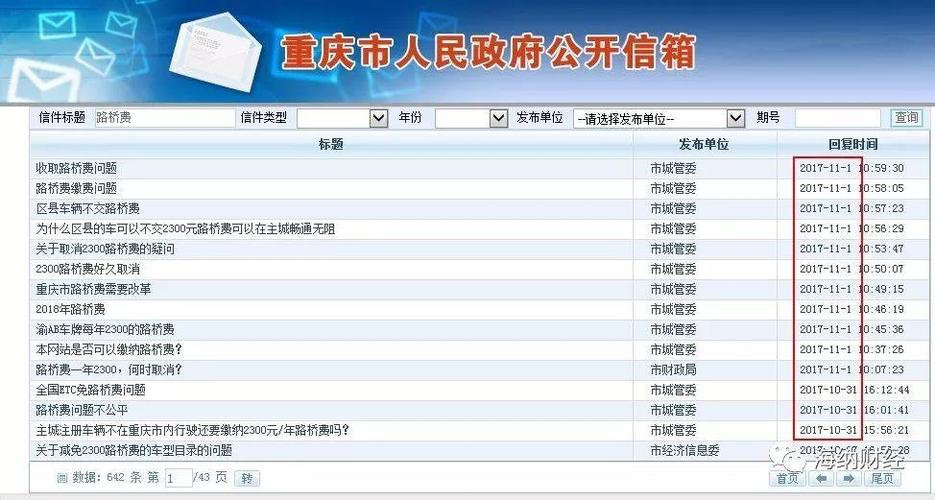
Task: Open the 信件类型 dropdown
Action: pyautogui.click(x=343, y=118)
